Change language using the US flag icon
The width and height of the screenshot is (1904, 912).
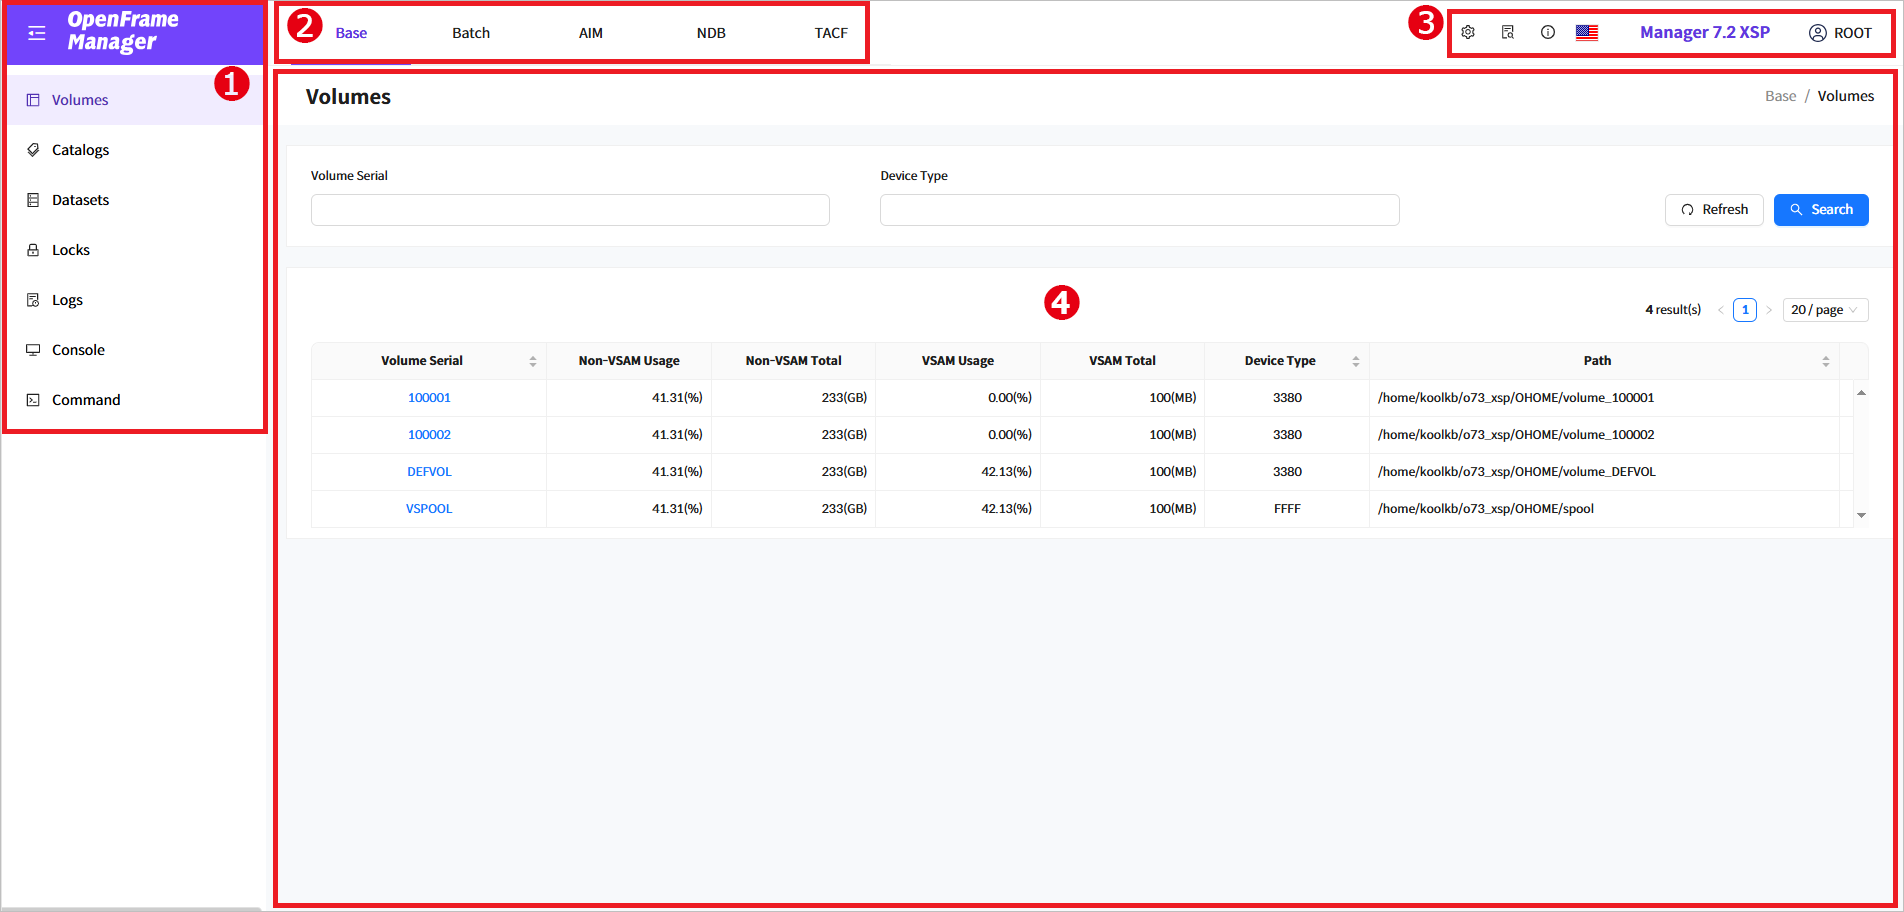1587,33
